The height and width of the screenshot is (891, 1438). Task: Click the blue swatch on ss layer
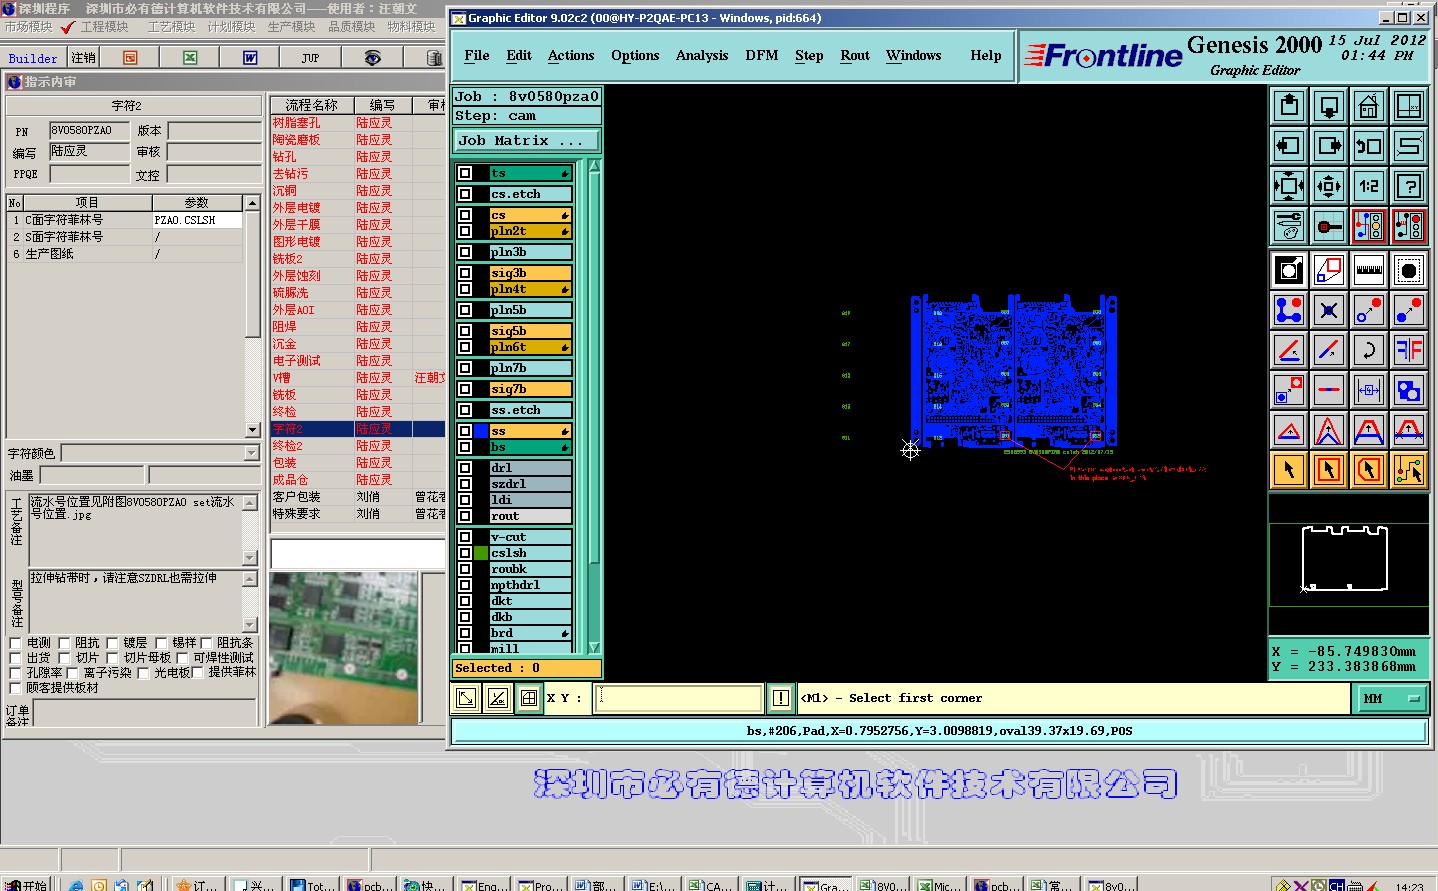[x=481, y=431]
